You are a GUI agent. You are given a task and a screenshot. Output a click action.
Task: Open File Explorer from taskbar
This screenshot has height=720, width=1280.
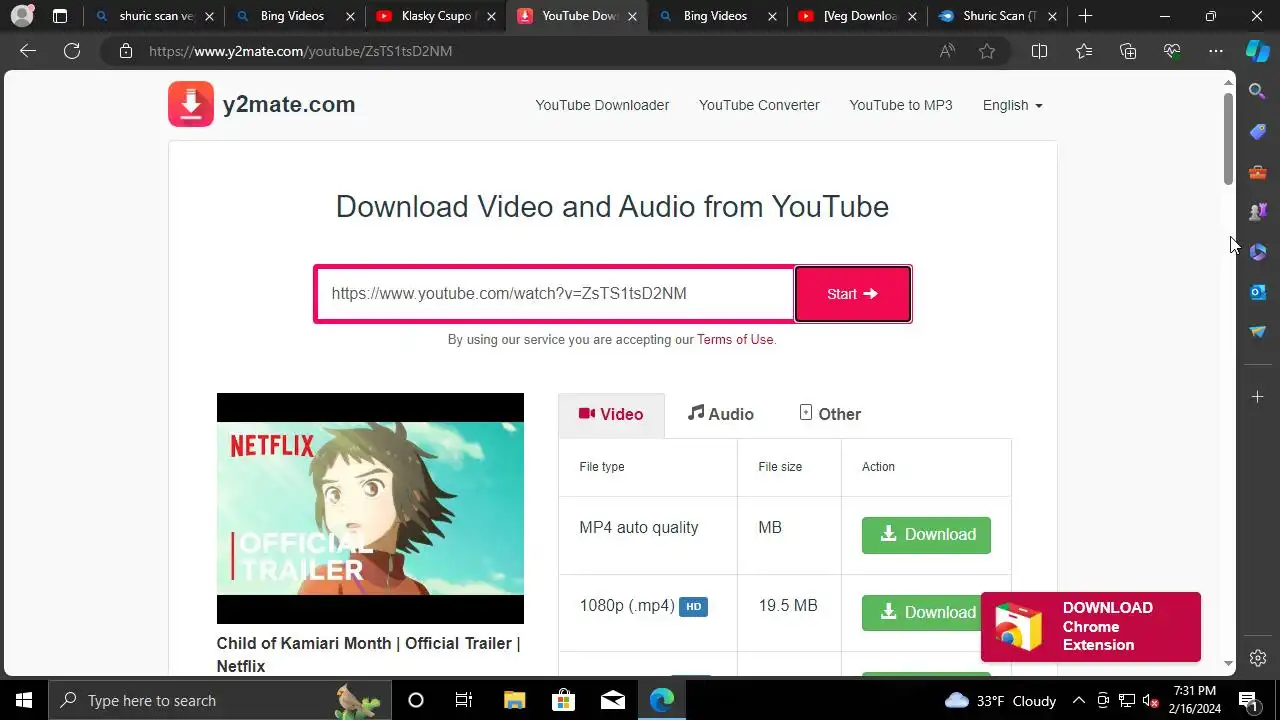coord(514,700)
